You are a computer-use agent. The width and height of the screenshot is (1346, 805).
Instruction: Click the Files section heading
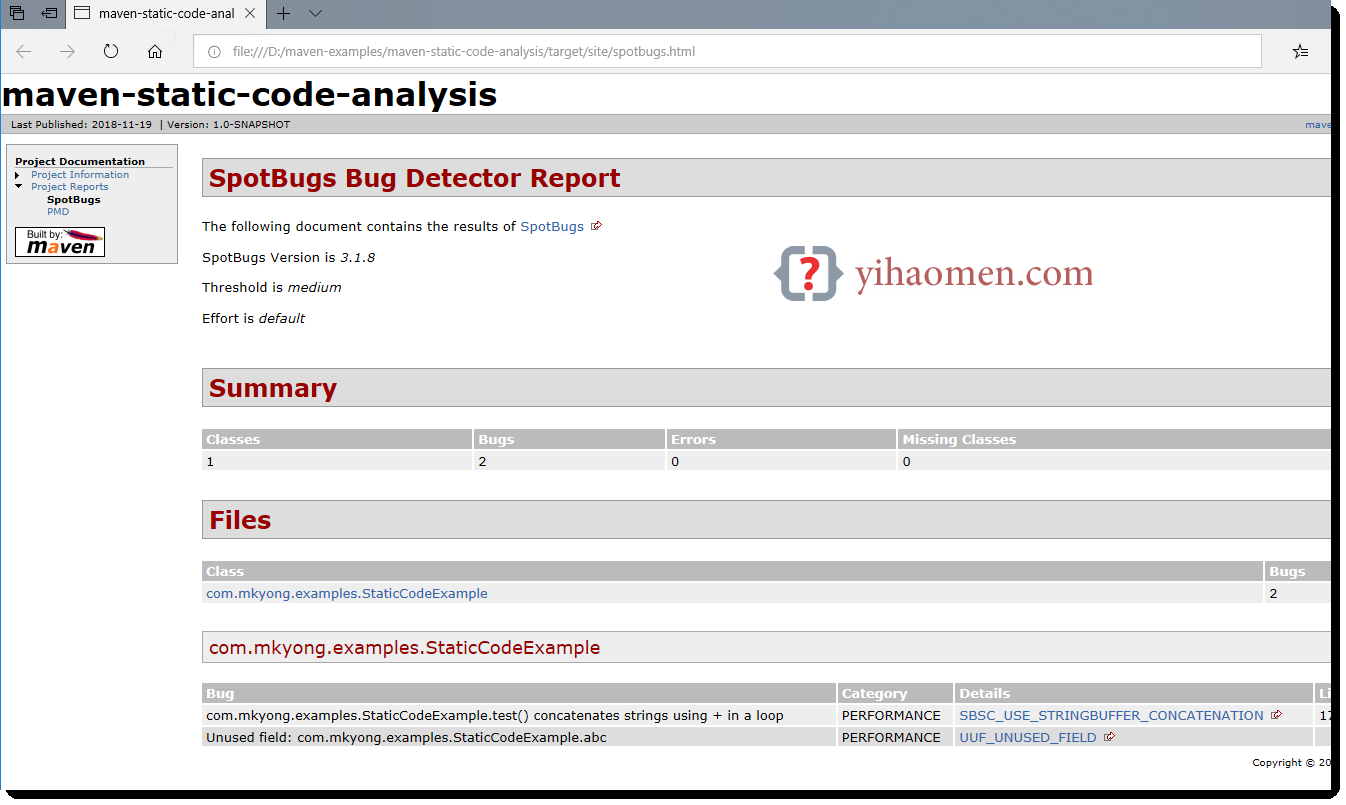pyautogui.click(x=240, y=521)
